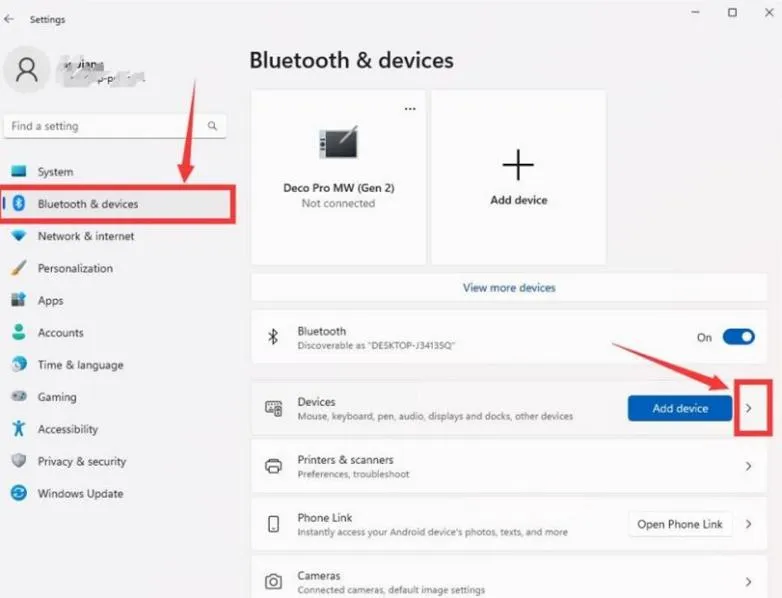Click the user profile avatar
This screenshot has height=598, width=782.
27,69
